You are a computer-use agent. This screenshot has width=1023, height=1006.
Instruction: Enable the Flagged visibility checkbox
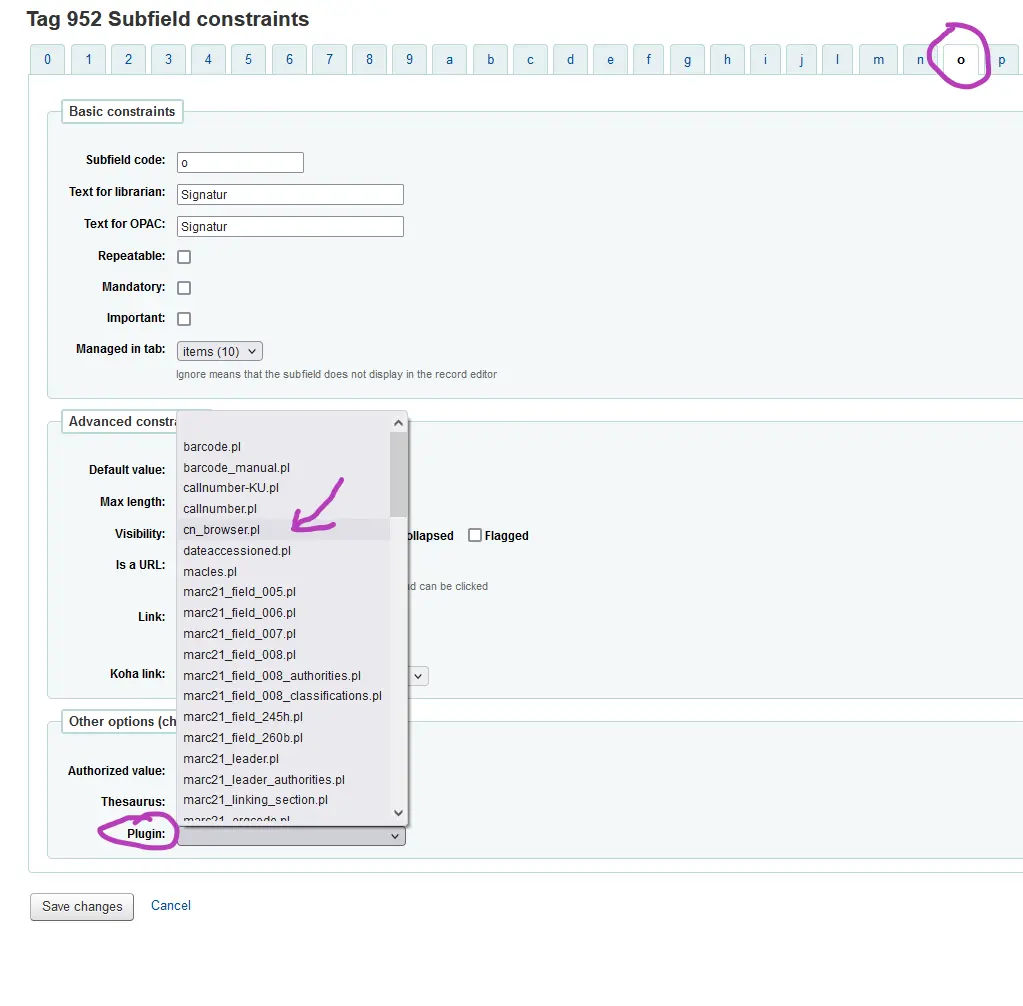(475, 535)
